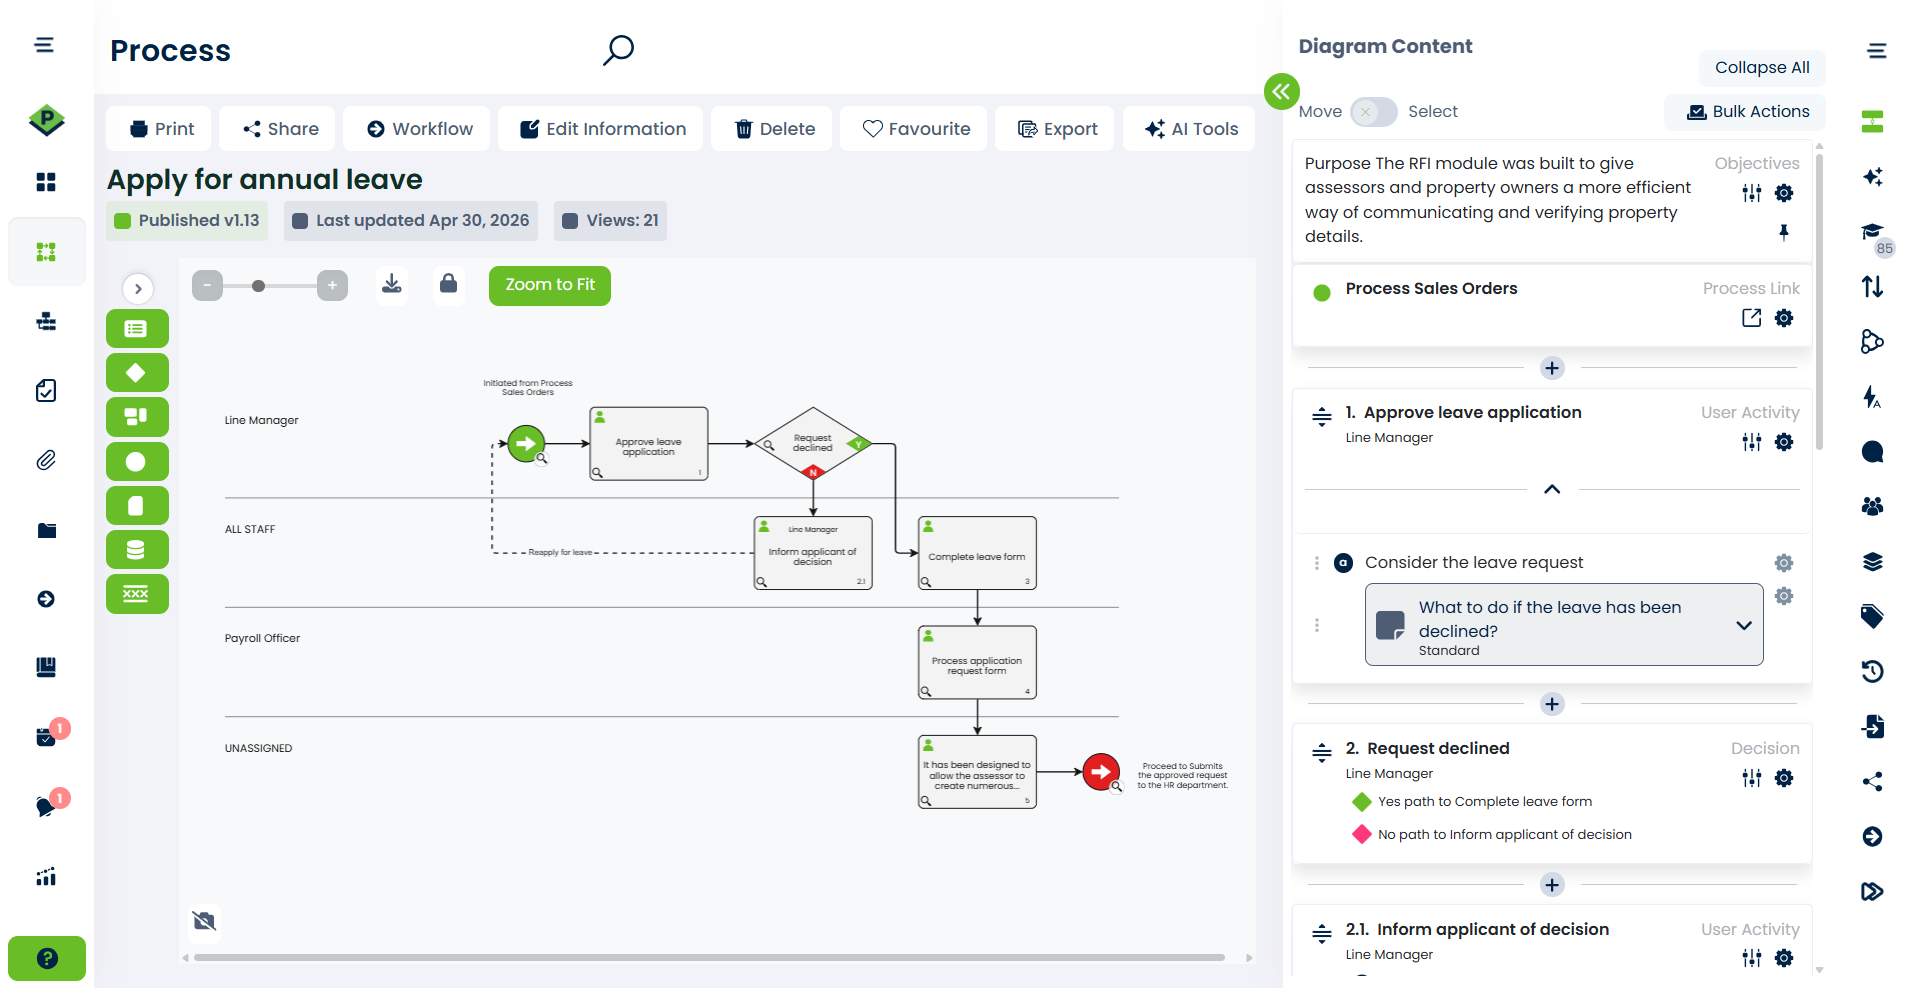This screenshot has width=1920, height=988.
Task: Toggle the hidden camera icon below diagram
Action: click(x=205, y=921)
